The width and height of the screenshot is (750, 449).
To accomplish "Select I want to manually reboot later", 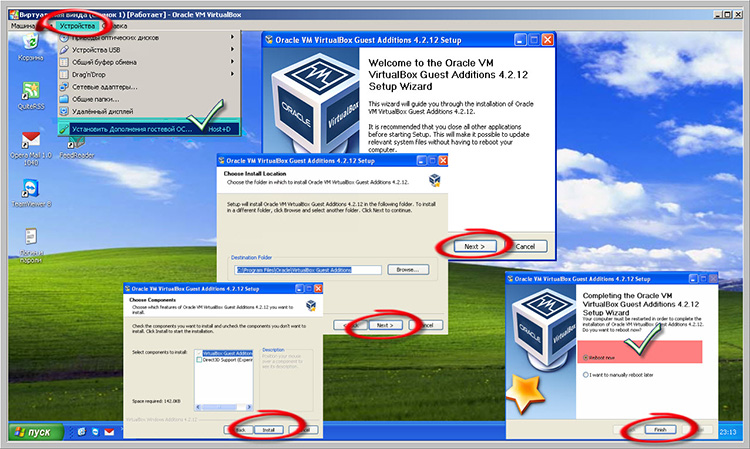I will click(585, 375).
